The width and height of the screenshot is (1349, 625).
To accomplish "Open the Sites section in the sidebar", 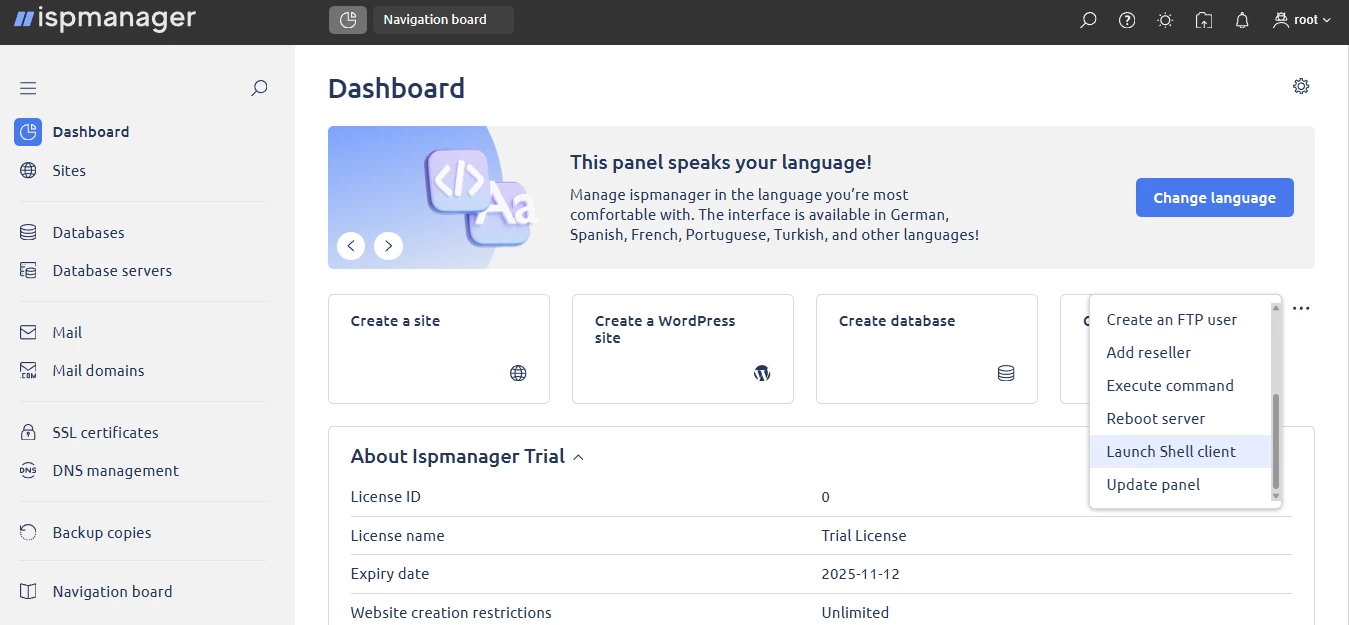I will pyautogui.click(x=69, y=170).
